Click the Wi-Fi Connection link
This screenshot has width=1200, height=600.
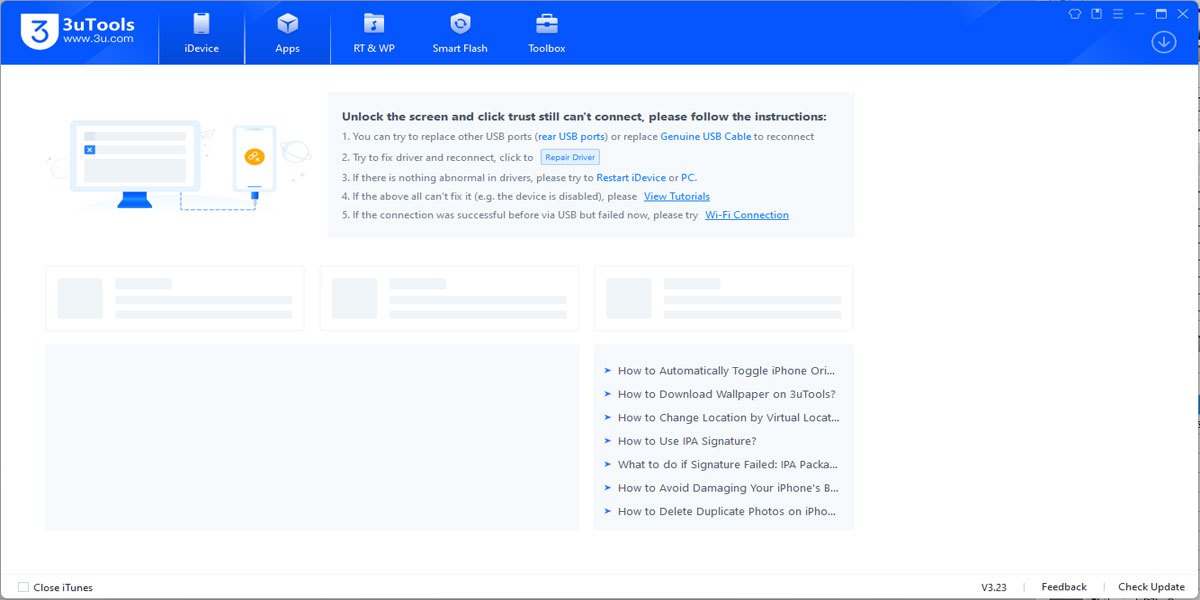coord(746,215)
